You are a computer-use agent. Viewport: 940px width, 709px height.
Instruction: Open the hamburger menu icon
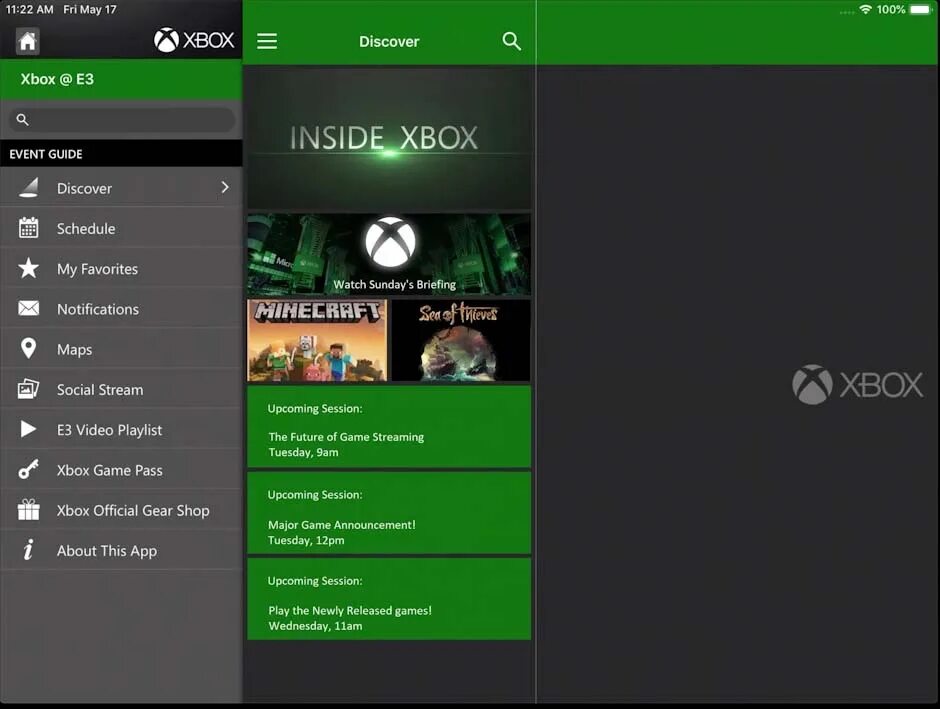pos(267,41)
